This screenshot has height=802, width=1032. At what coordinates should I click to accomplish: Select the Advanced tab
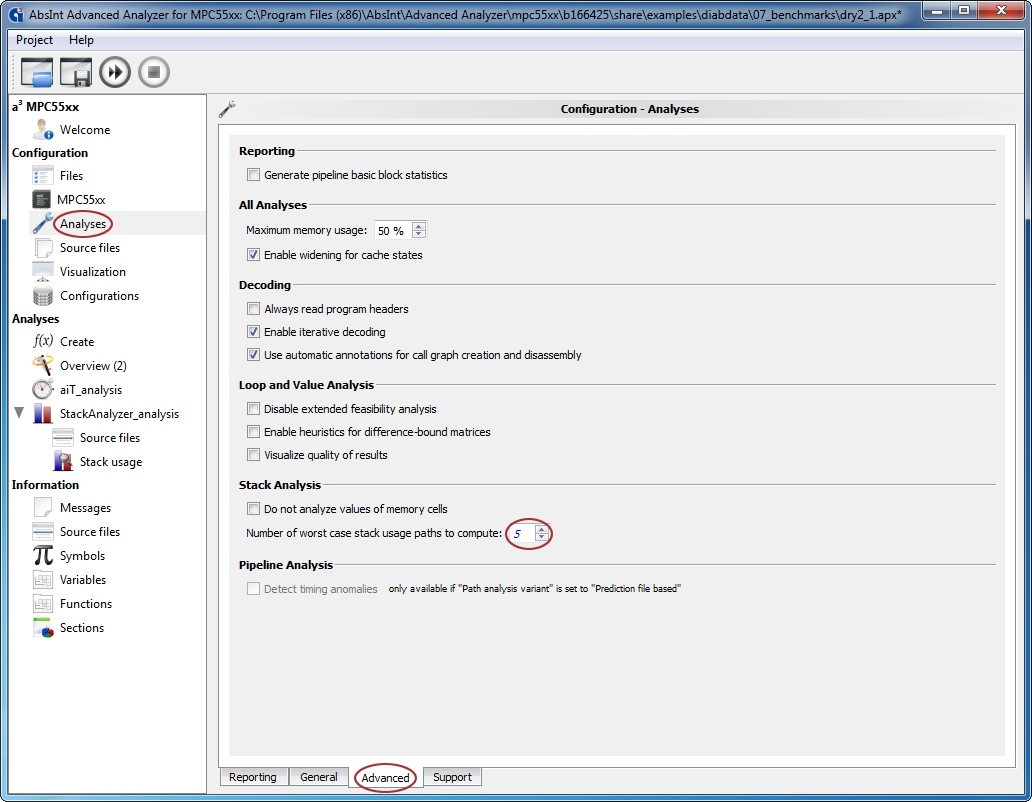385,778
